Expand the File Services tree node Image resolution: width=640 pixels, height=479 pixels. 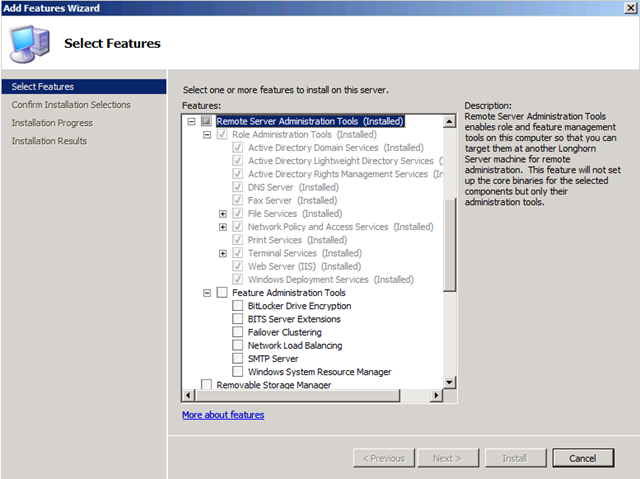223,213
